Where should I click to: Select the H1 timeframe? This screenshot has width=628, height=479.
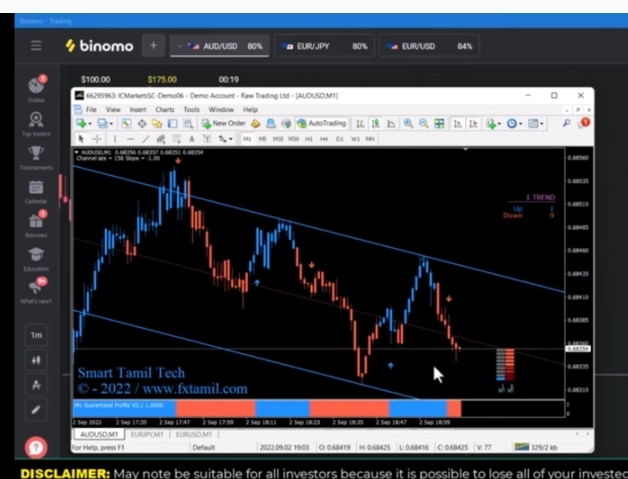[308, 139]
